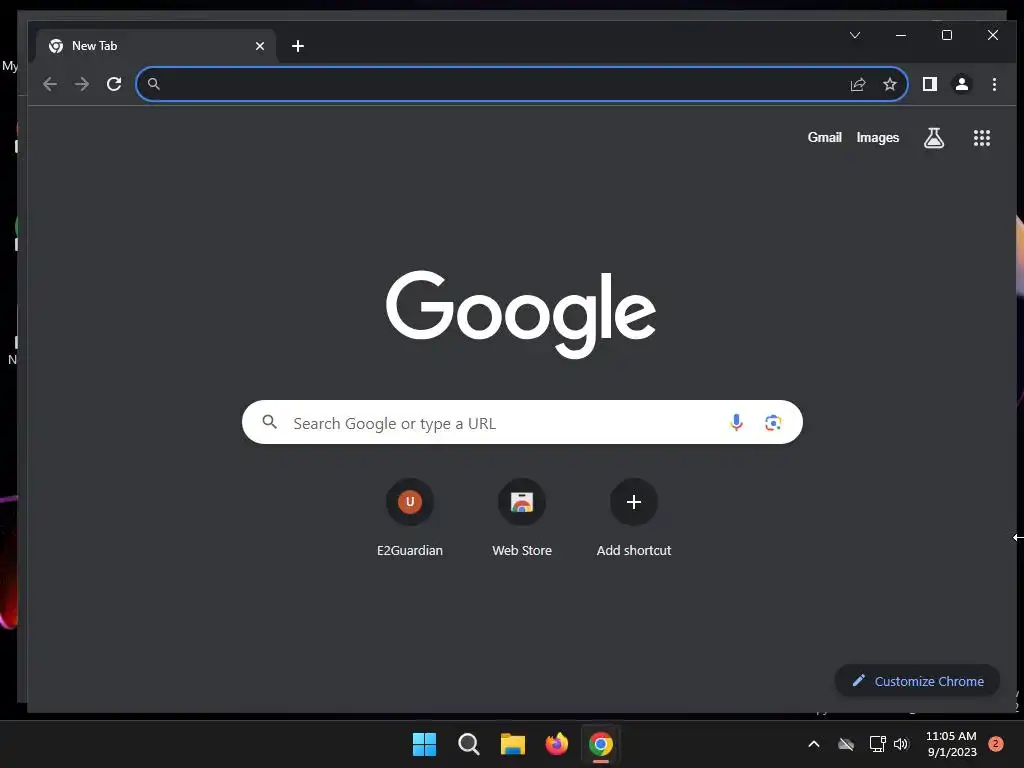The width and height of the screenshot is (1024, 768).
Task: Start voice search with microphone icon
Action: [x=736, y=423]
